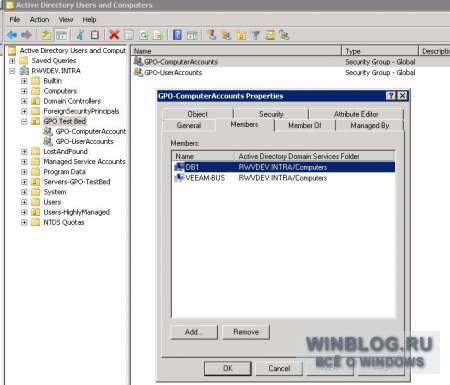The width and height of the screenshot is (450, 385).
Task: Click the Copy toolbar icon beside the scissors
Action: click(95, 35)
